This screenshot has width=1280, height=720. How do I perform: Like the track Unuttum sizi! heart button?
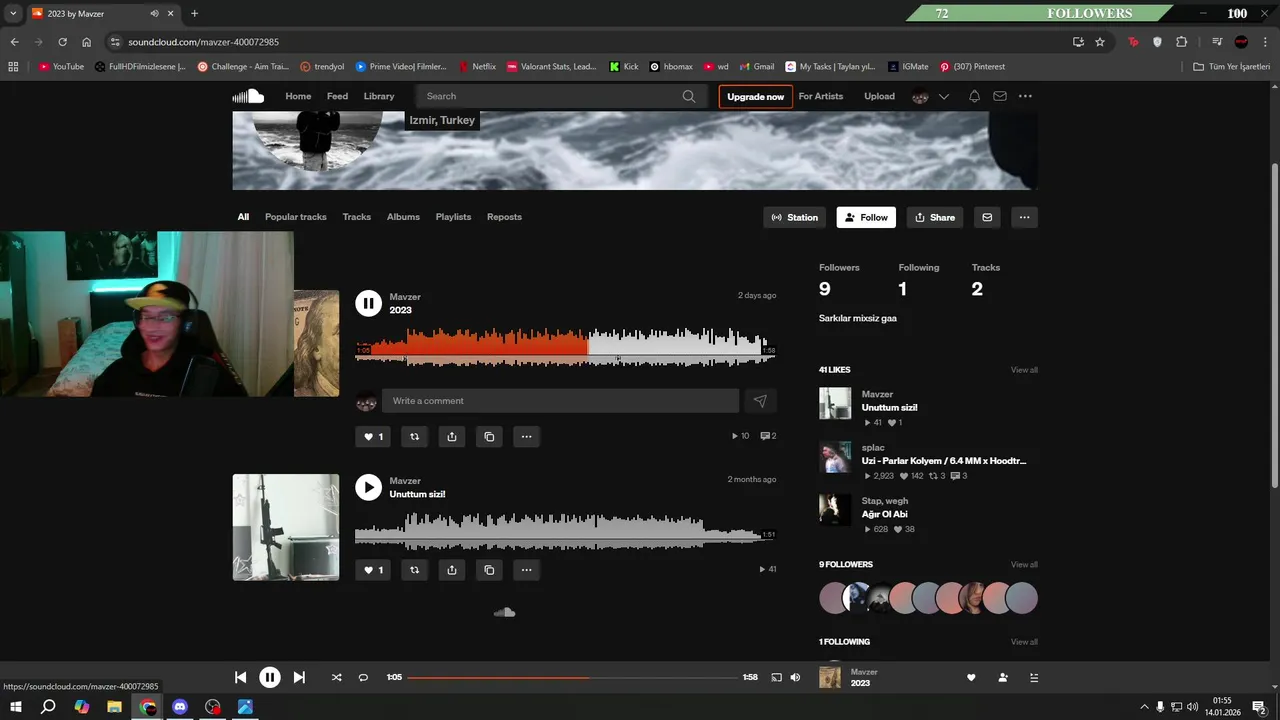click(x=373, y=570)
